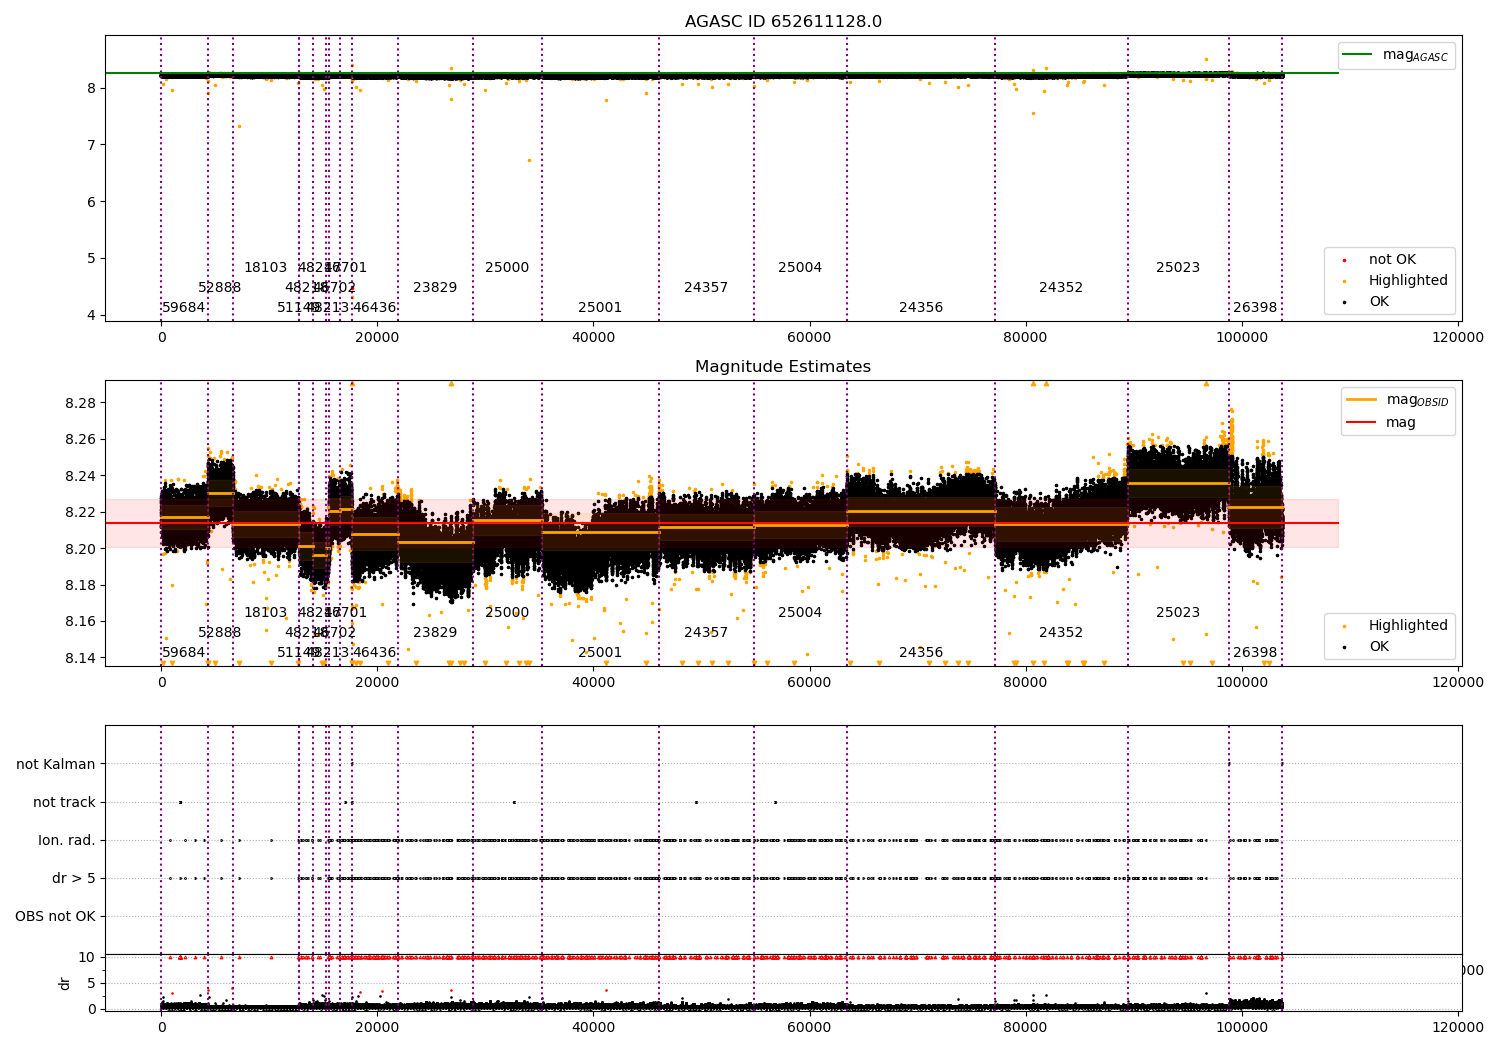This screenshot has width=1500, height=1050.
Task: Click the 'OBS not OK' axis label
Action: coord(56,916)
